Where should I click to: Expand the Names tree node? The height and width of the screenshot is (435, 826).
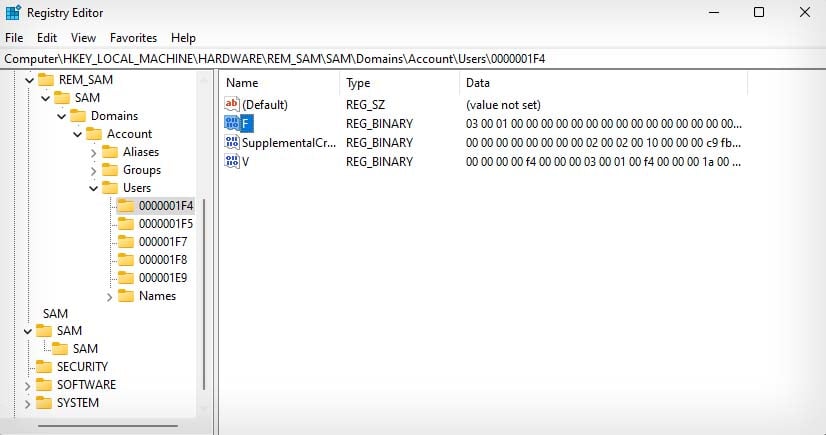point(109,297)
